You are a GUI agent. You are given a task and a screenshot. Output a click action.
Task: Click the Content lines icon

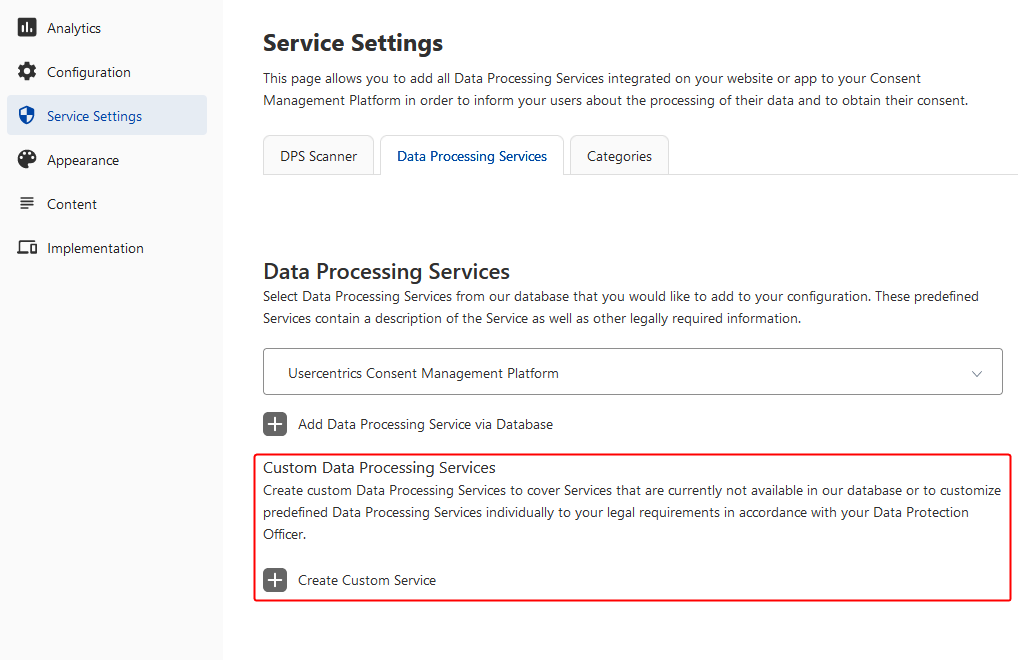[x=27, y=204]
